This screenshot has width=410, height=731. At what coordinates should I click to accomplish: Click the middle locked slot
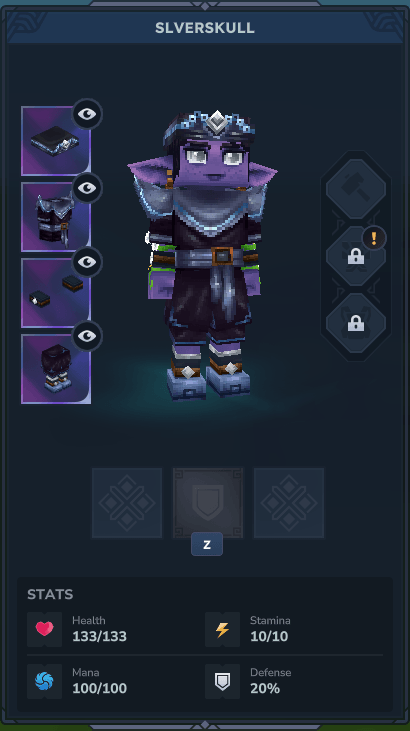[356, 256]
